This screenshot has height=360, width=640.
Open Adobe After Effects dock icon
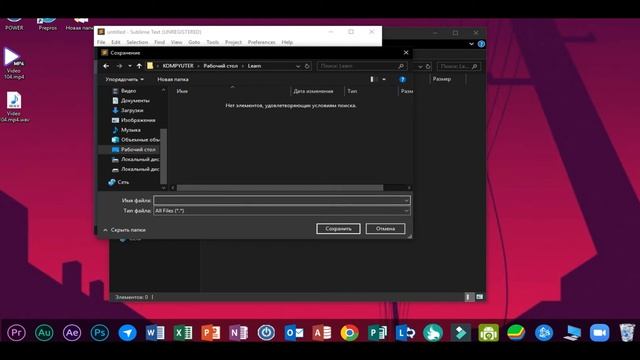click(72, 333)
